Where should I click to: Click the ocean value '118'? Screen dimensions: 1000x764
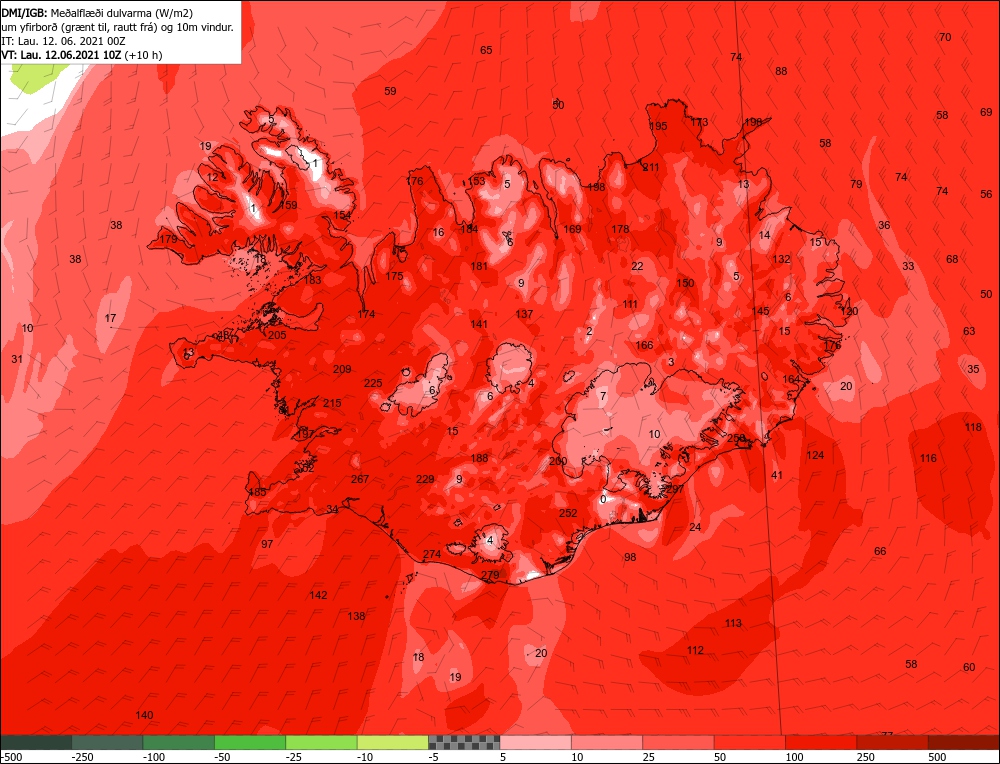point(973,427)
